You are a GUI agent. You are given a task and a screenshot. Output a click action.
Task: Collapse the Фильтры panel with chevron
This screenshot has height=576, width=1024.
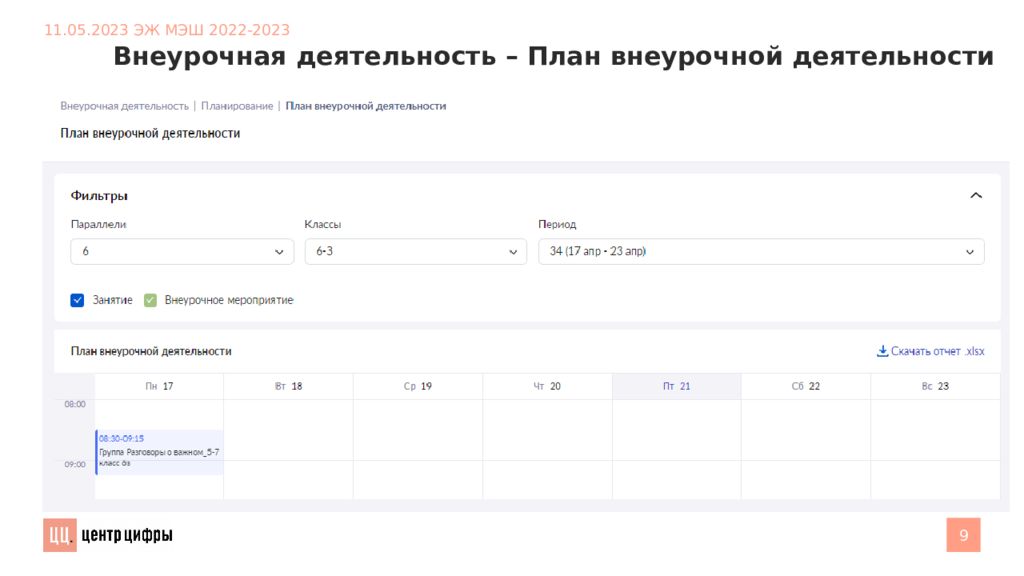[976, 196]
